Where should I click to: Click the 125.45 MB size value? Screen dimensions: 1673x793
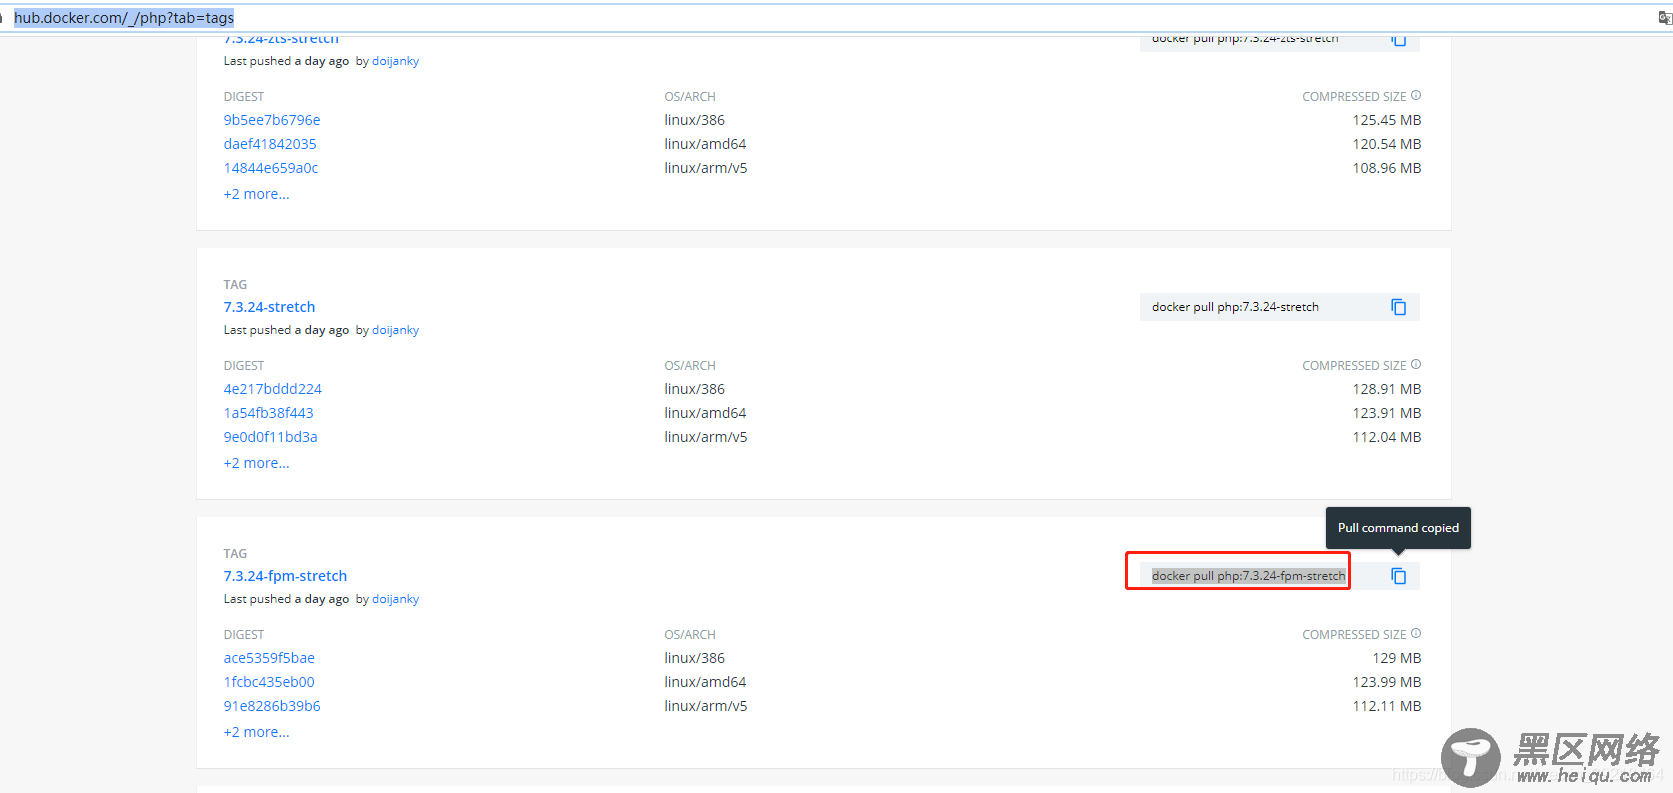coord(1387,120)
